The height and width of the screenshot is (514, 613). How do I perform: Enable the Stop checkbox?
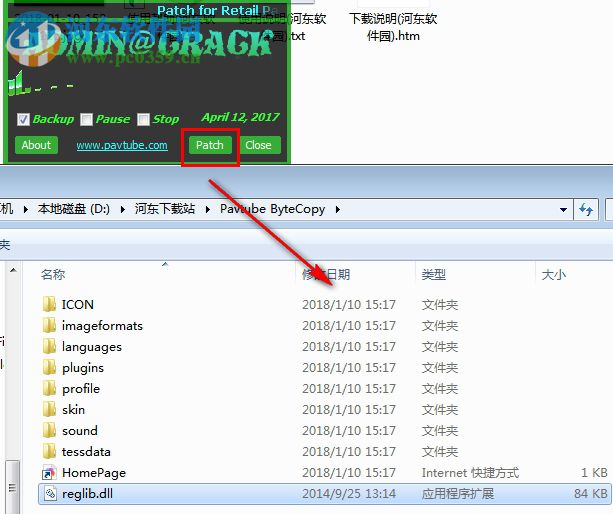[143, 119]
